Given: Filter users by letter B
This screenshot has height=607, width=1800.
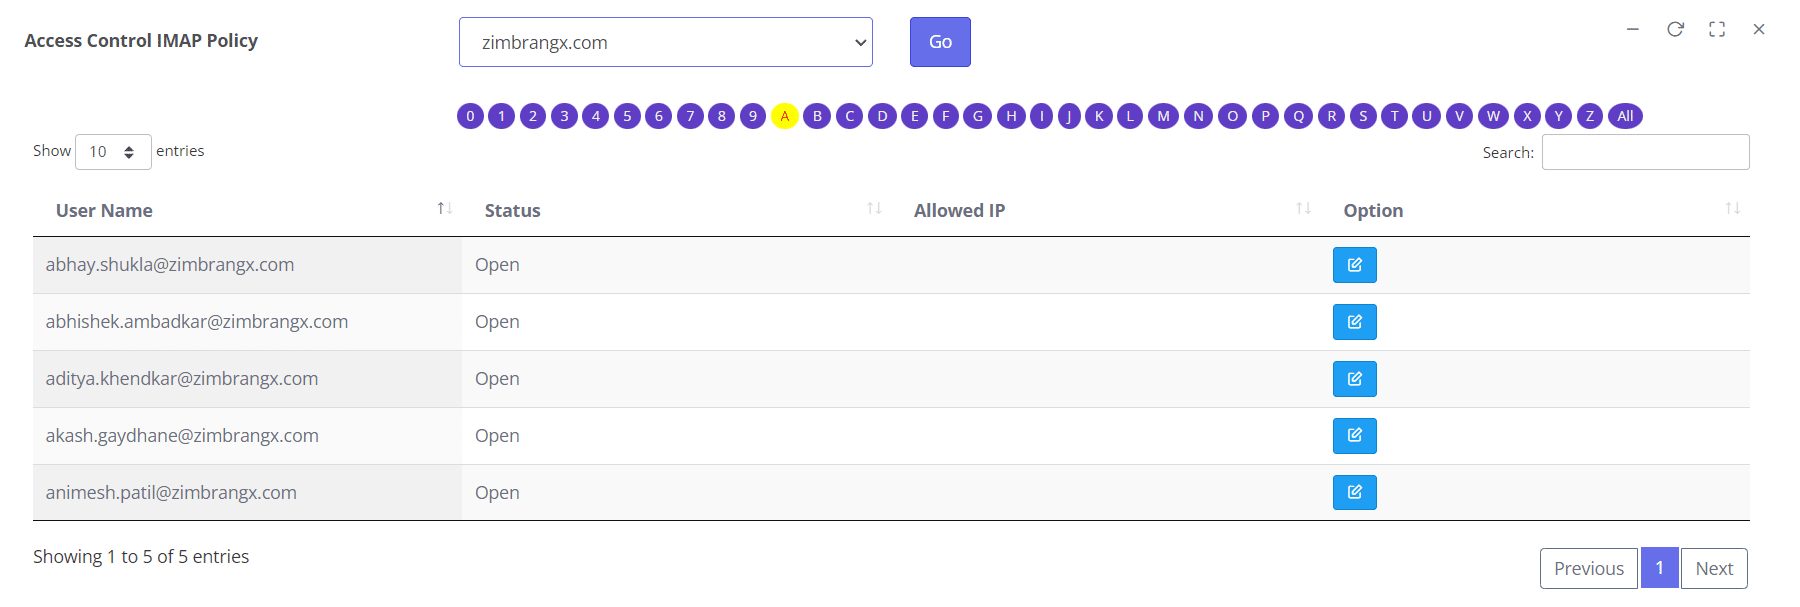Looking at the screenshot, I should [x=817, y=116].
